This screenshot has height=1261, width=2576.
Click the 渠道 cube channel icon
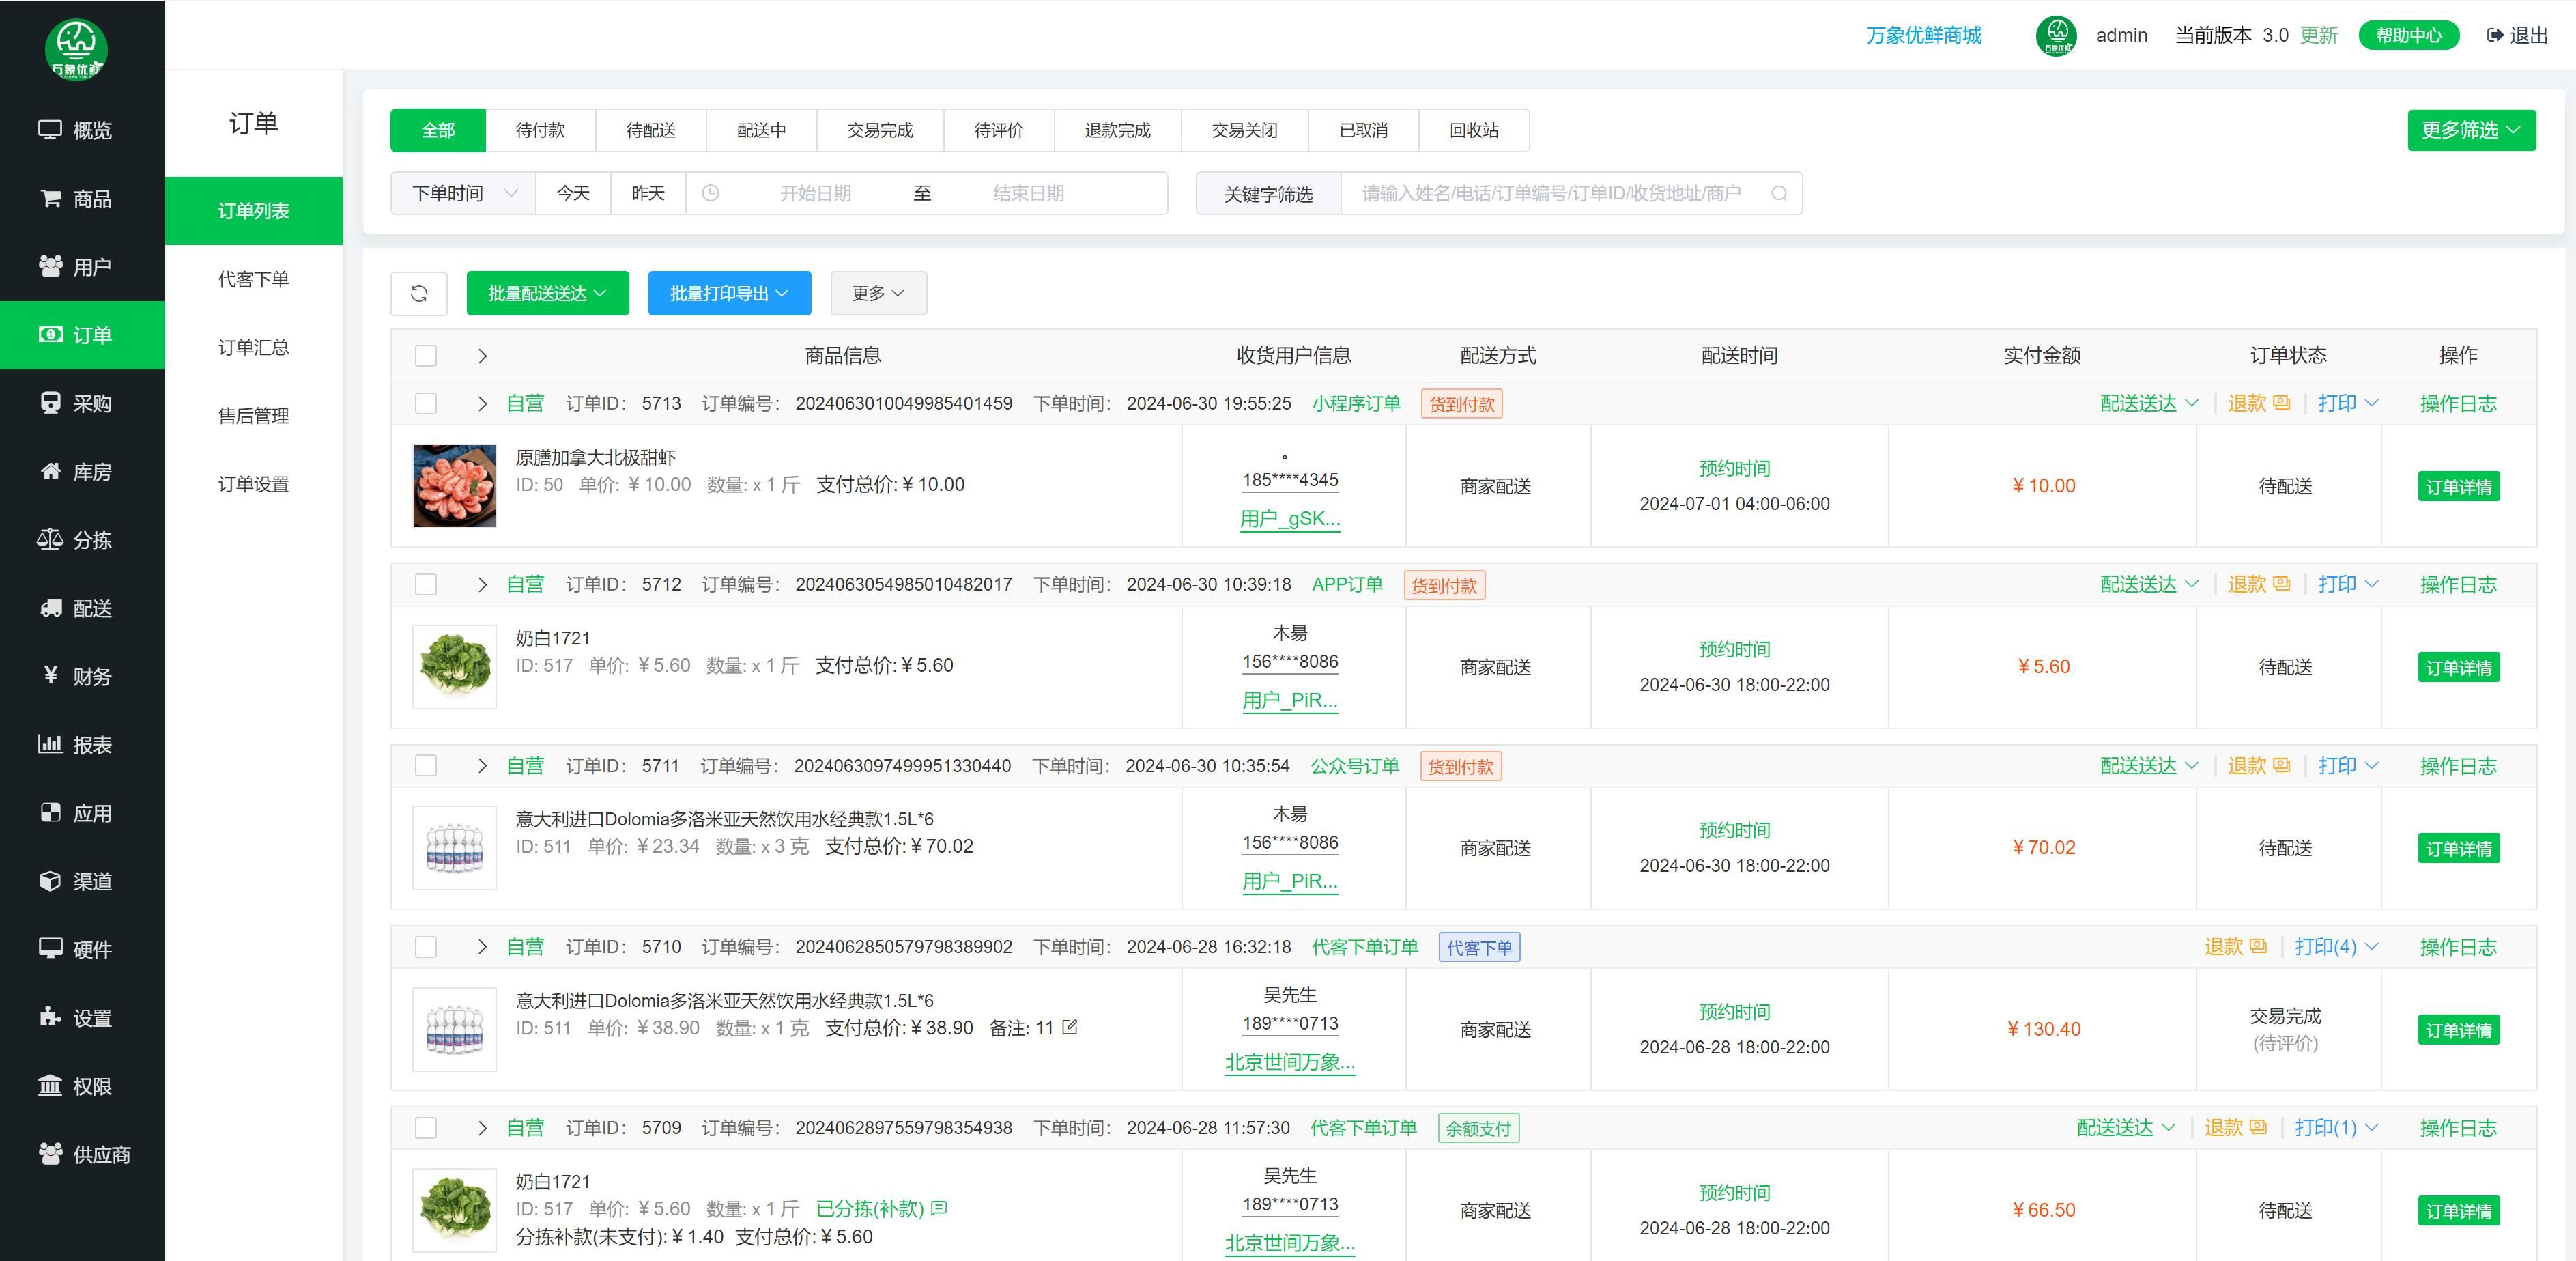pyautogui.click(x=50, y=880)
